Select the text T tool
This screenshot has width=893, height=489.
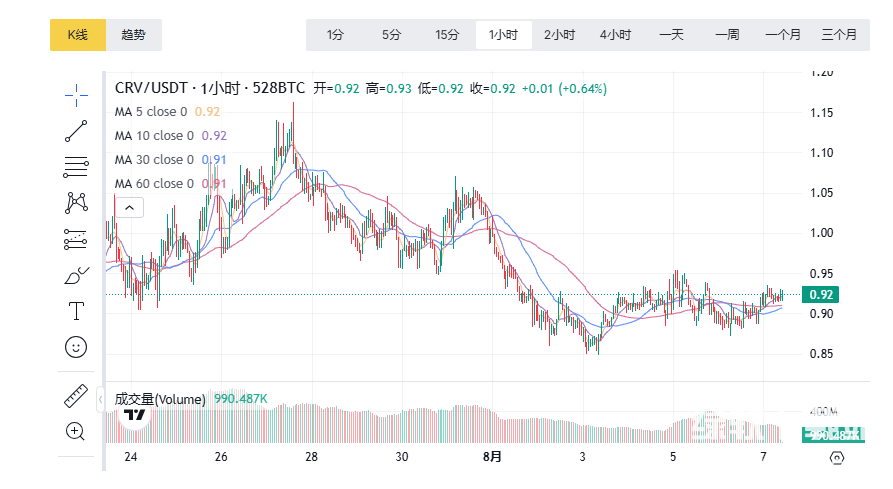(76, 311)
